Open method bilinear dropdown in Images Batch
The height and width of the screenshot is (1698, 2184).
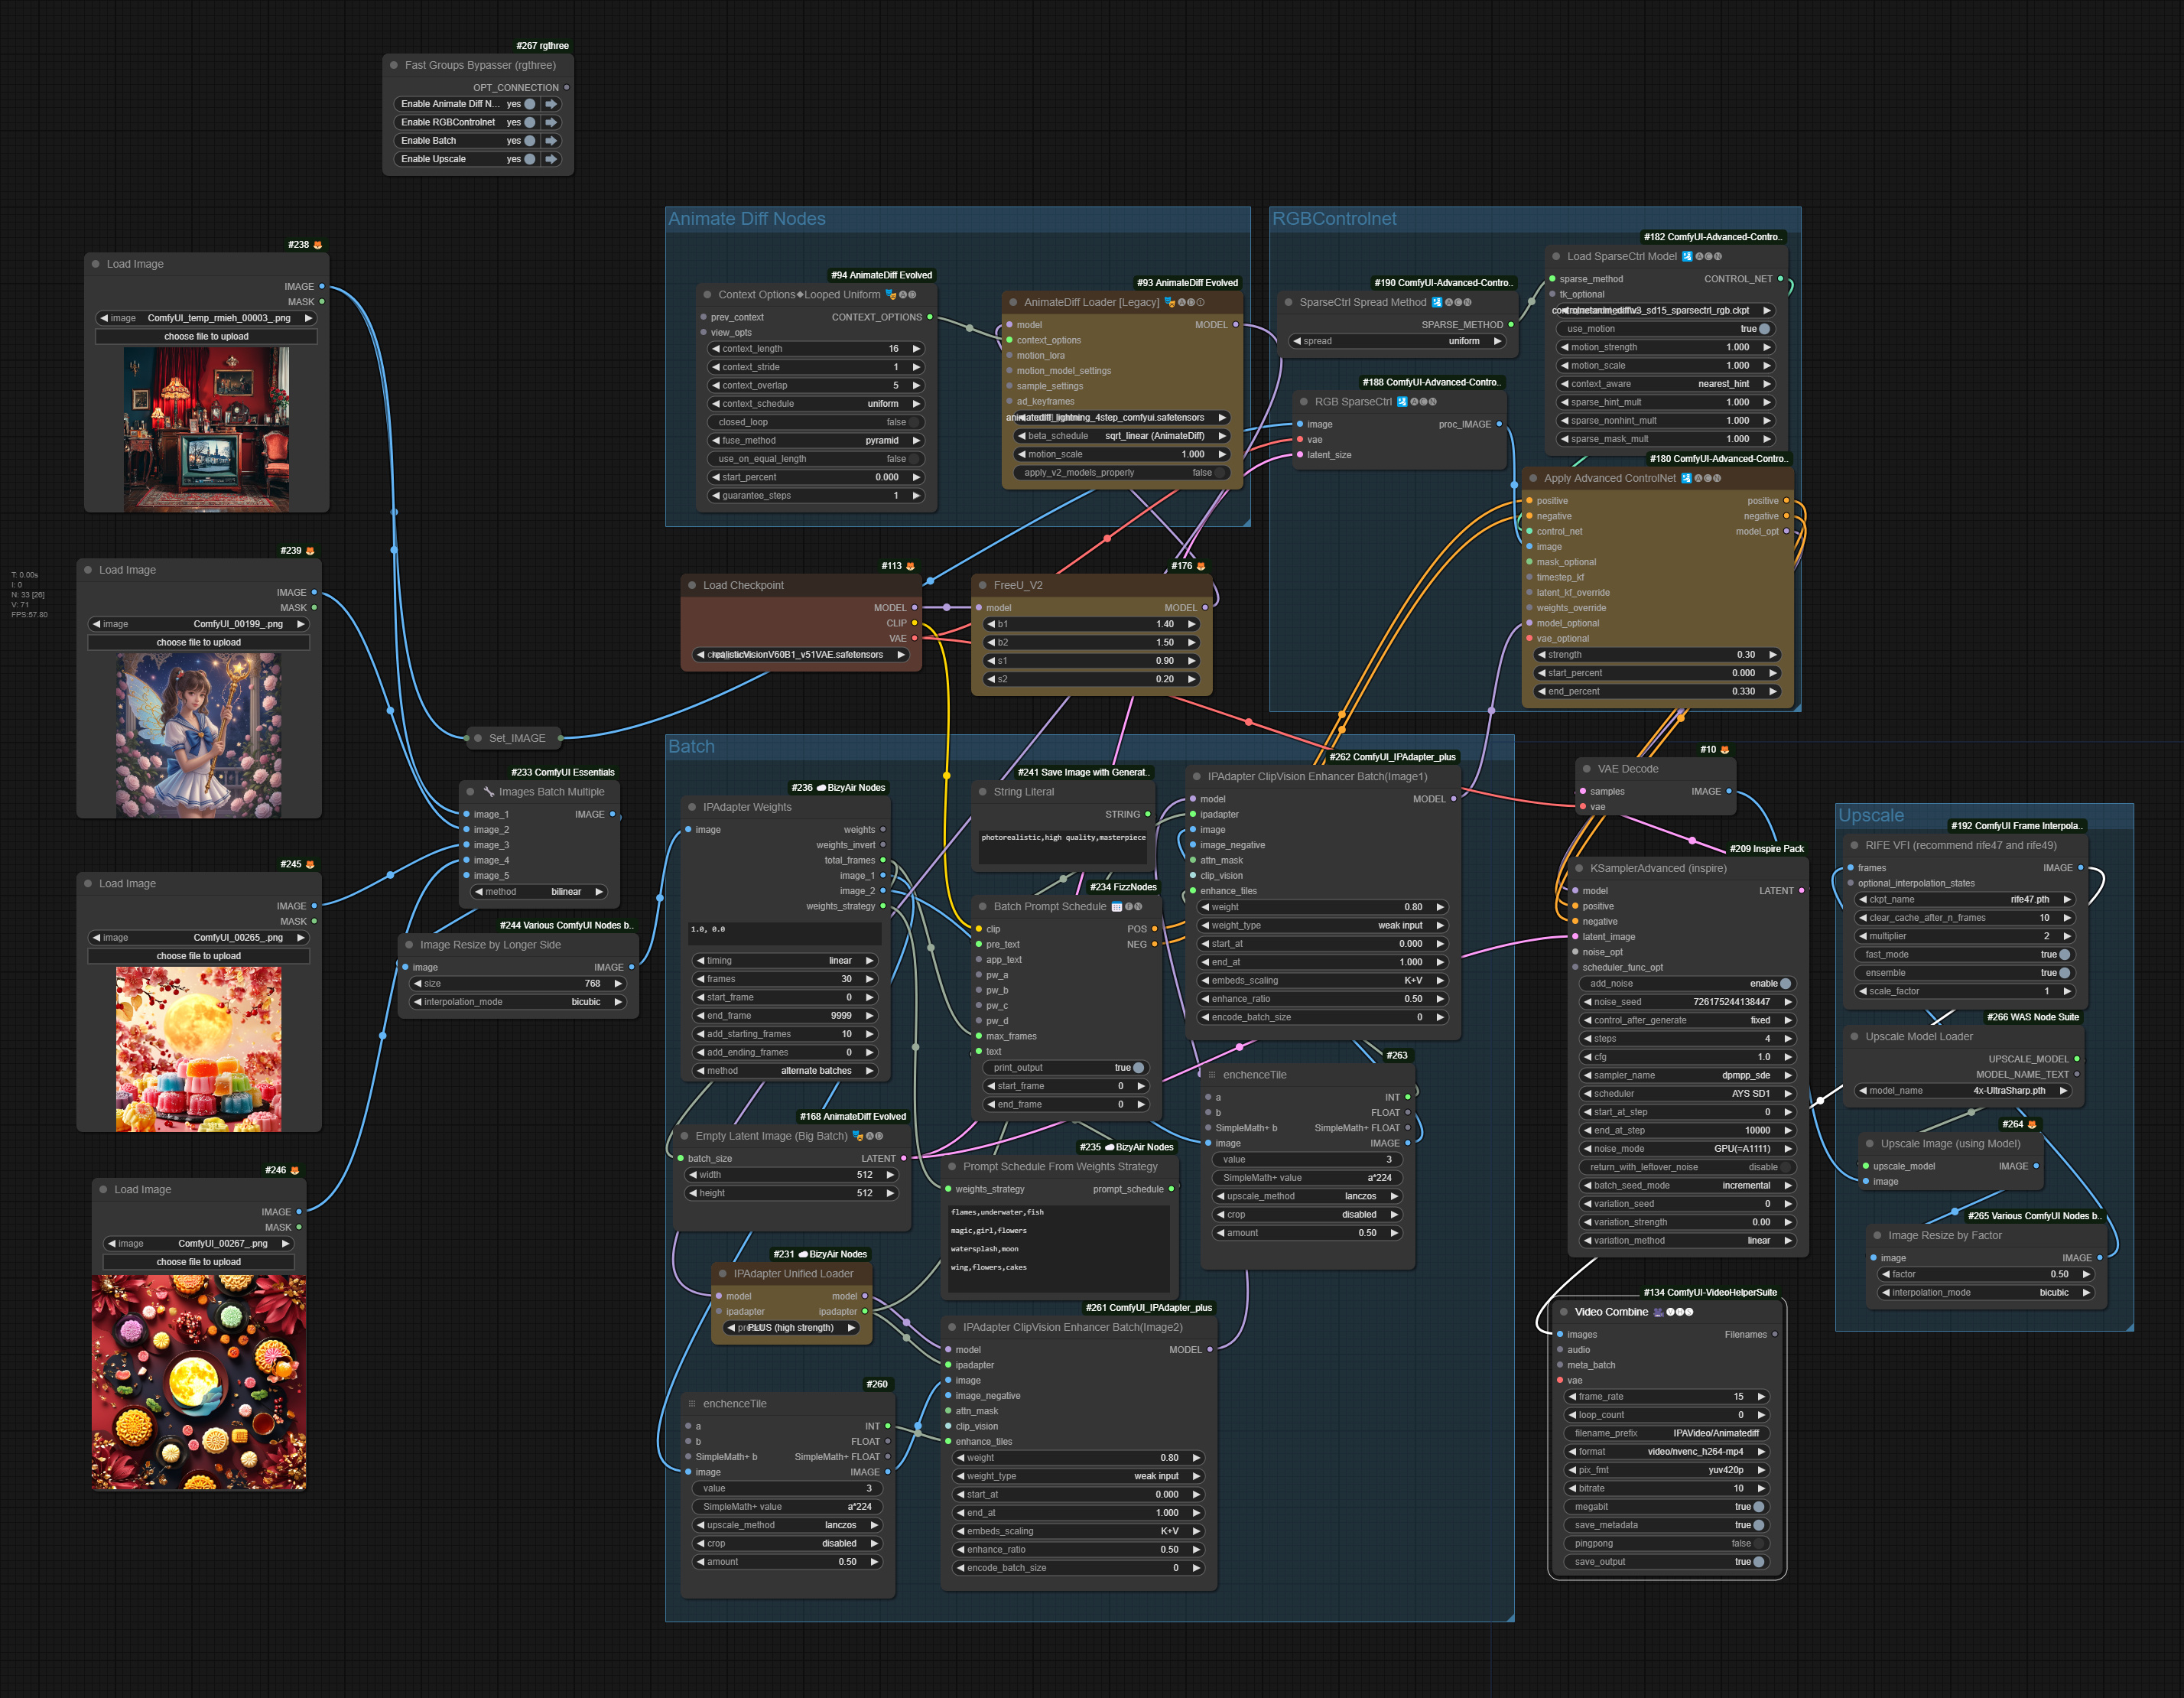pyautogui.click(x=540, y=892)
